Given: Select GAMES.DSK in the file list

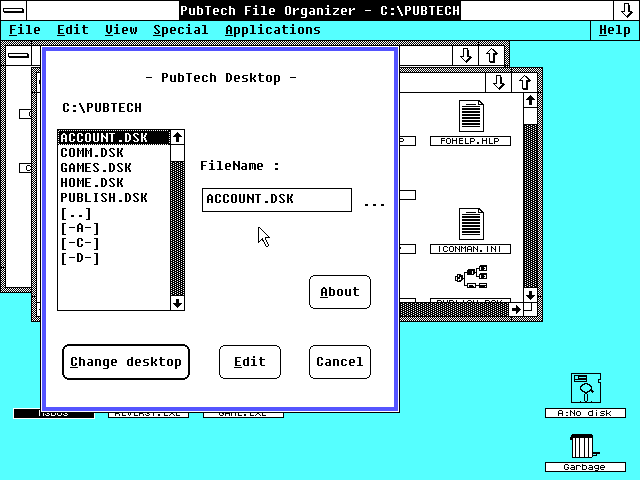Looking at the screenshot, I should [x=114, y=168].
